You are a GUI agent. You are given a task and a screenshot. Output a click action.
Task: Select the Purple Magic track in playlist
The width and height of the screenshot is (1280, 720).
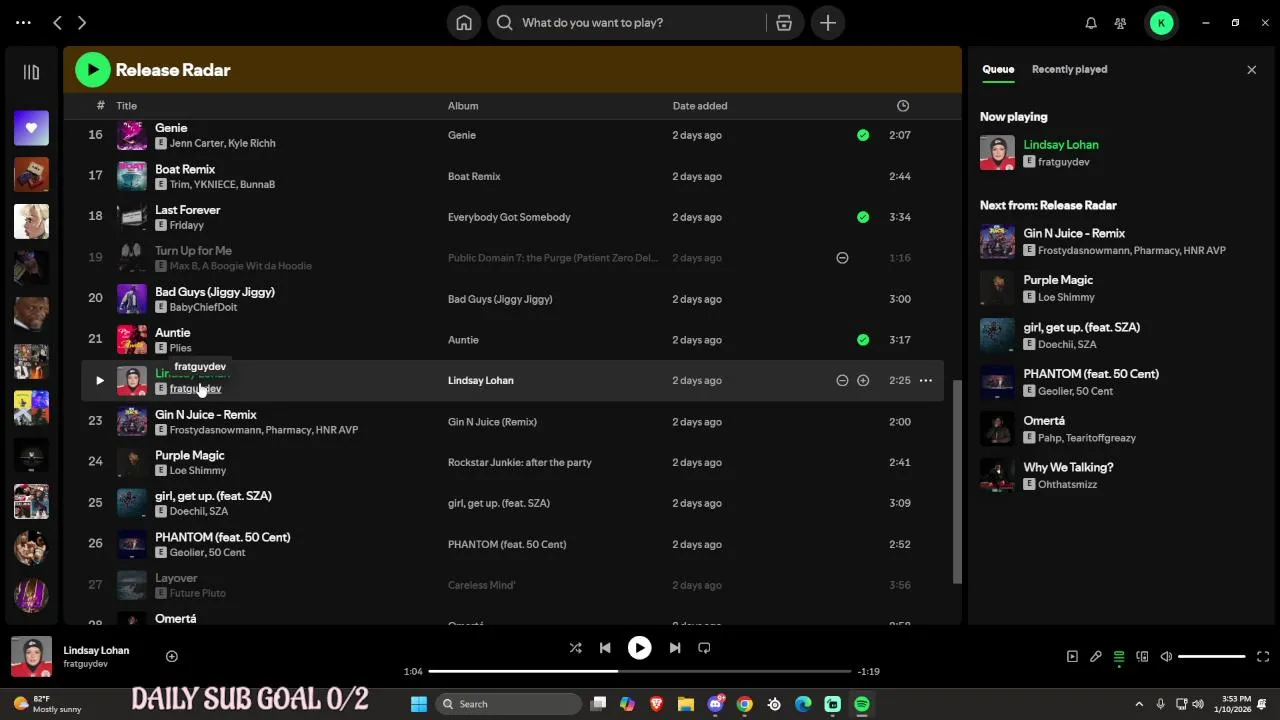click(512, 463)
